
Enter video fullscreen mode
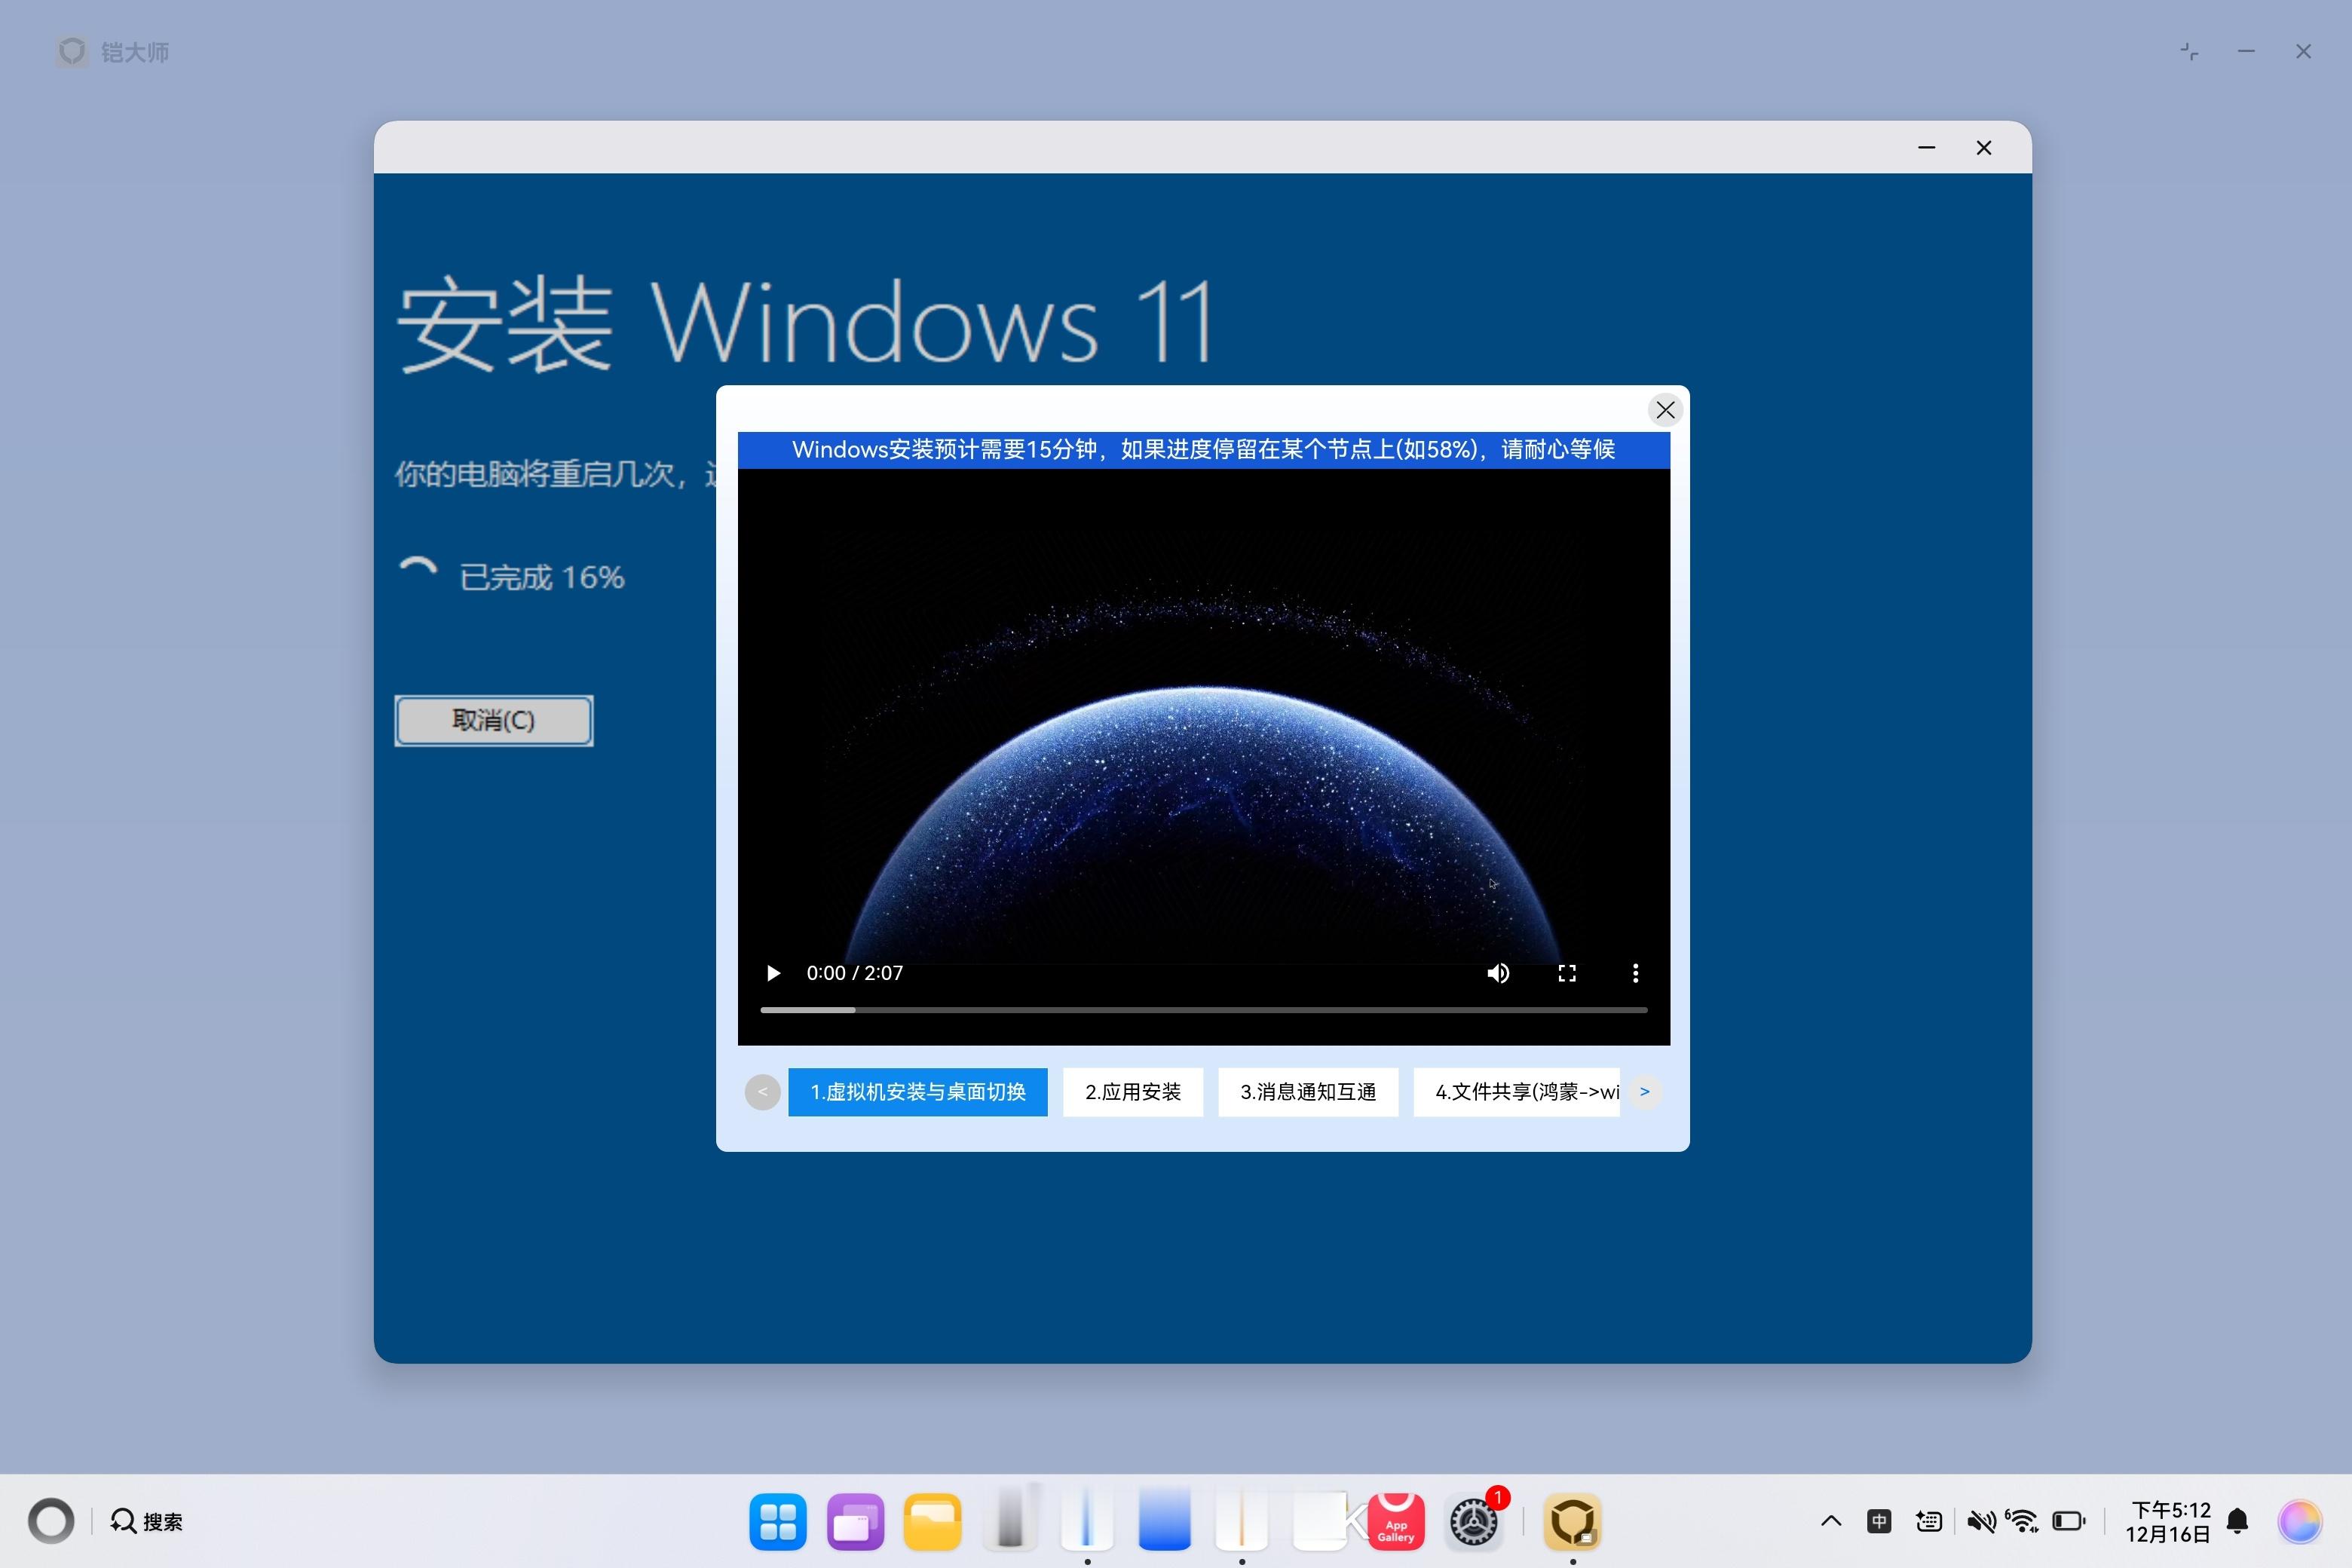pos(1567,973)
